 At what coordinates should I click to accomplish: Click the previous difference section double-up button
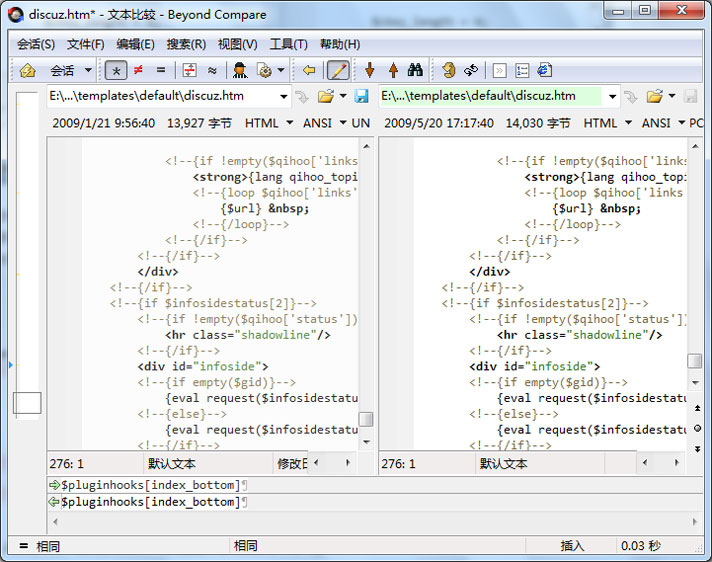pos(697,408)
